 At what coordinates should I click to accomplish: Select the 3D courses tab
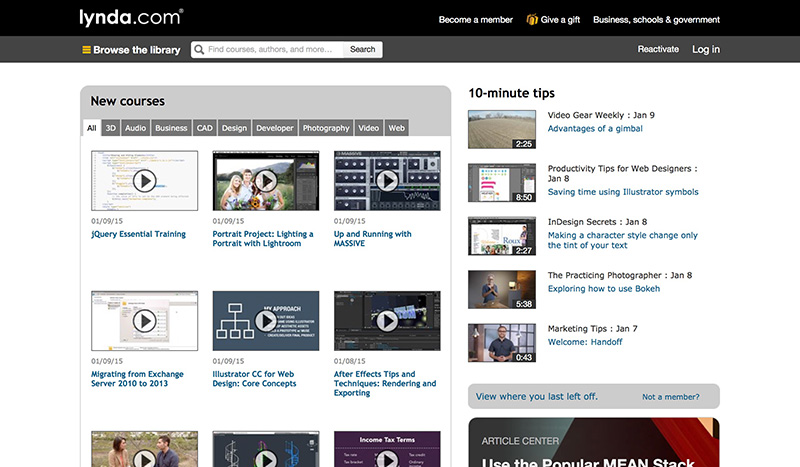click(x=111, y=128)
